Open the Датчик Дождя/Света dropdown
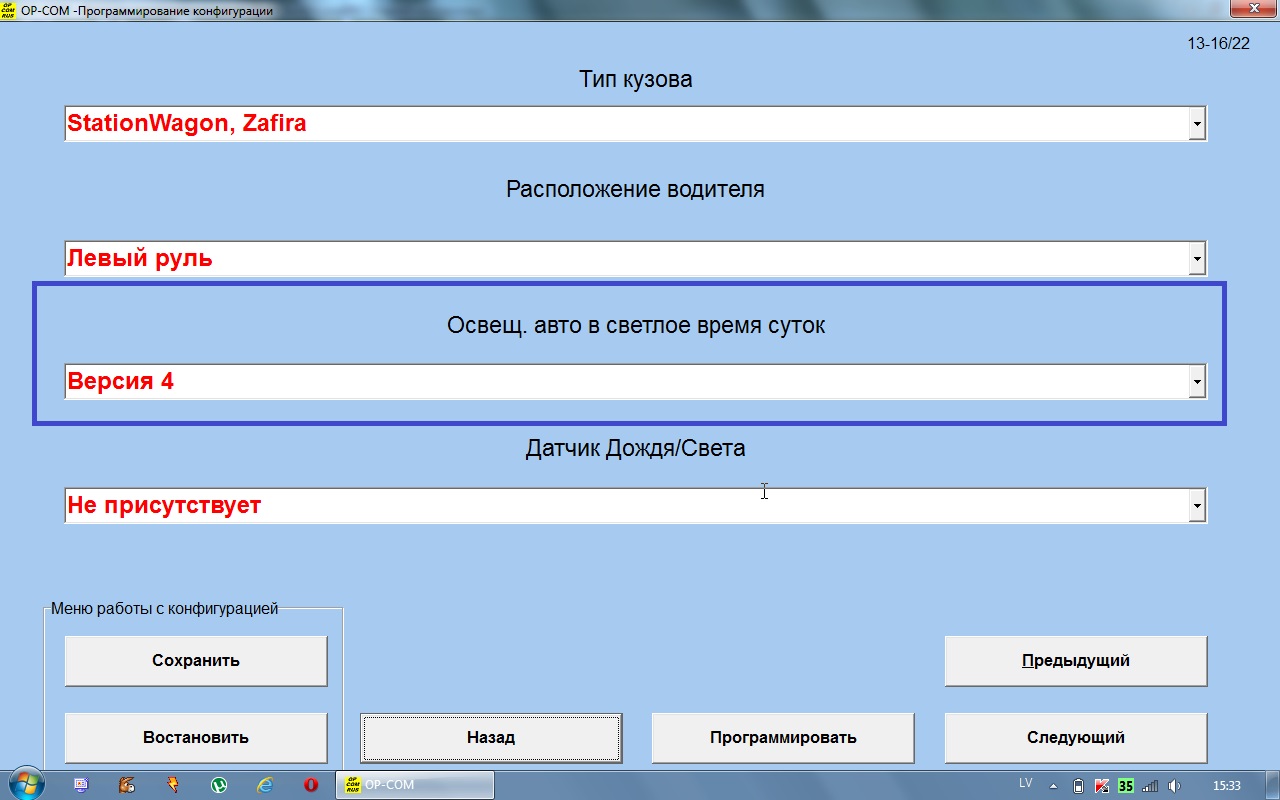Image resolution: width=1280 pixels, height=800 pixels. [x=1196, y=506]
